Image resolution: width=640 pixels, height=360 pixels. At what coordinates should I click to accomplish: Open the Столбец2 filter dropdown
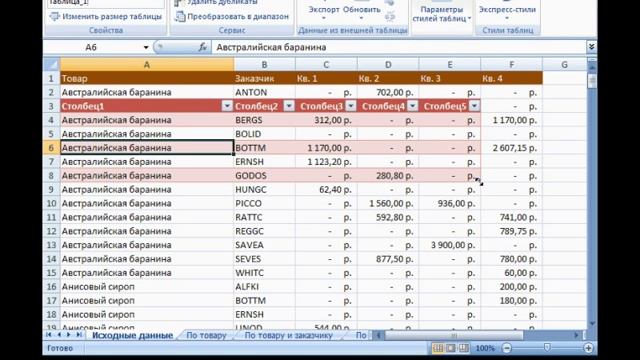pyautogui.click(x=289, y=106)
